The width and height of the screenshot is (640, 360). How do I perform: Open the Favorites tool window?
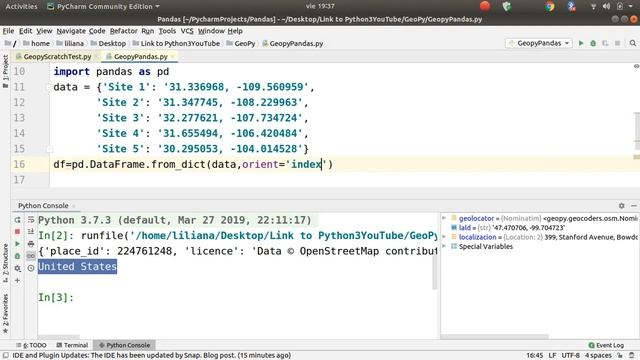coord(5,313)
